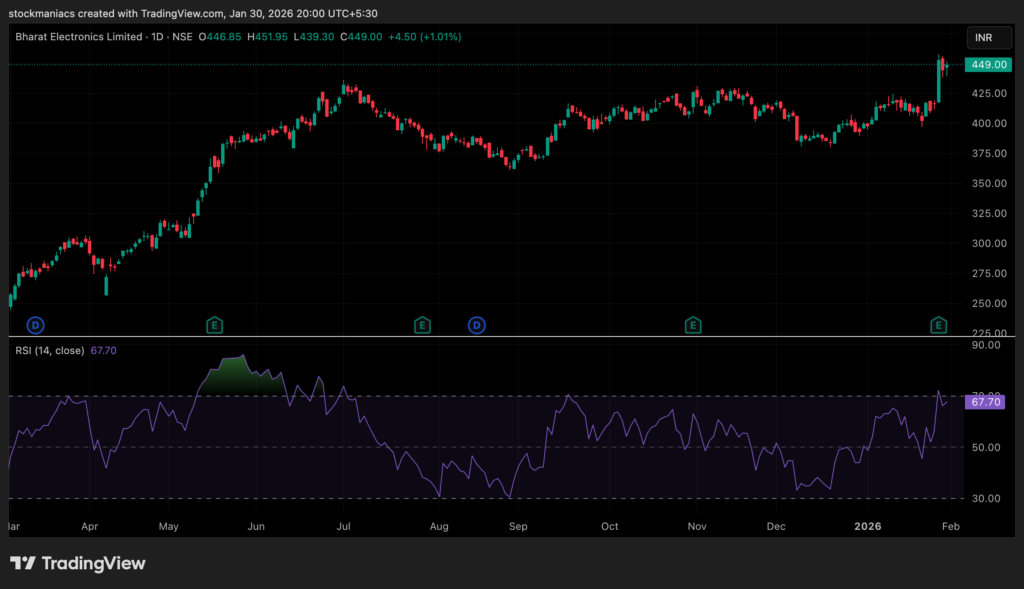Viewport: 1024px width, 589px height.
Task: Click the earnings marker near late July
Action: 422,325
